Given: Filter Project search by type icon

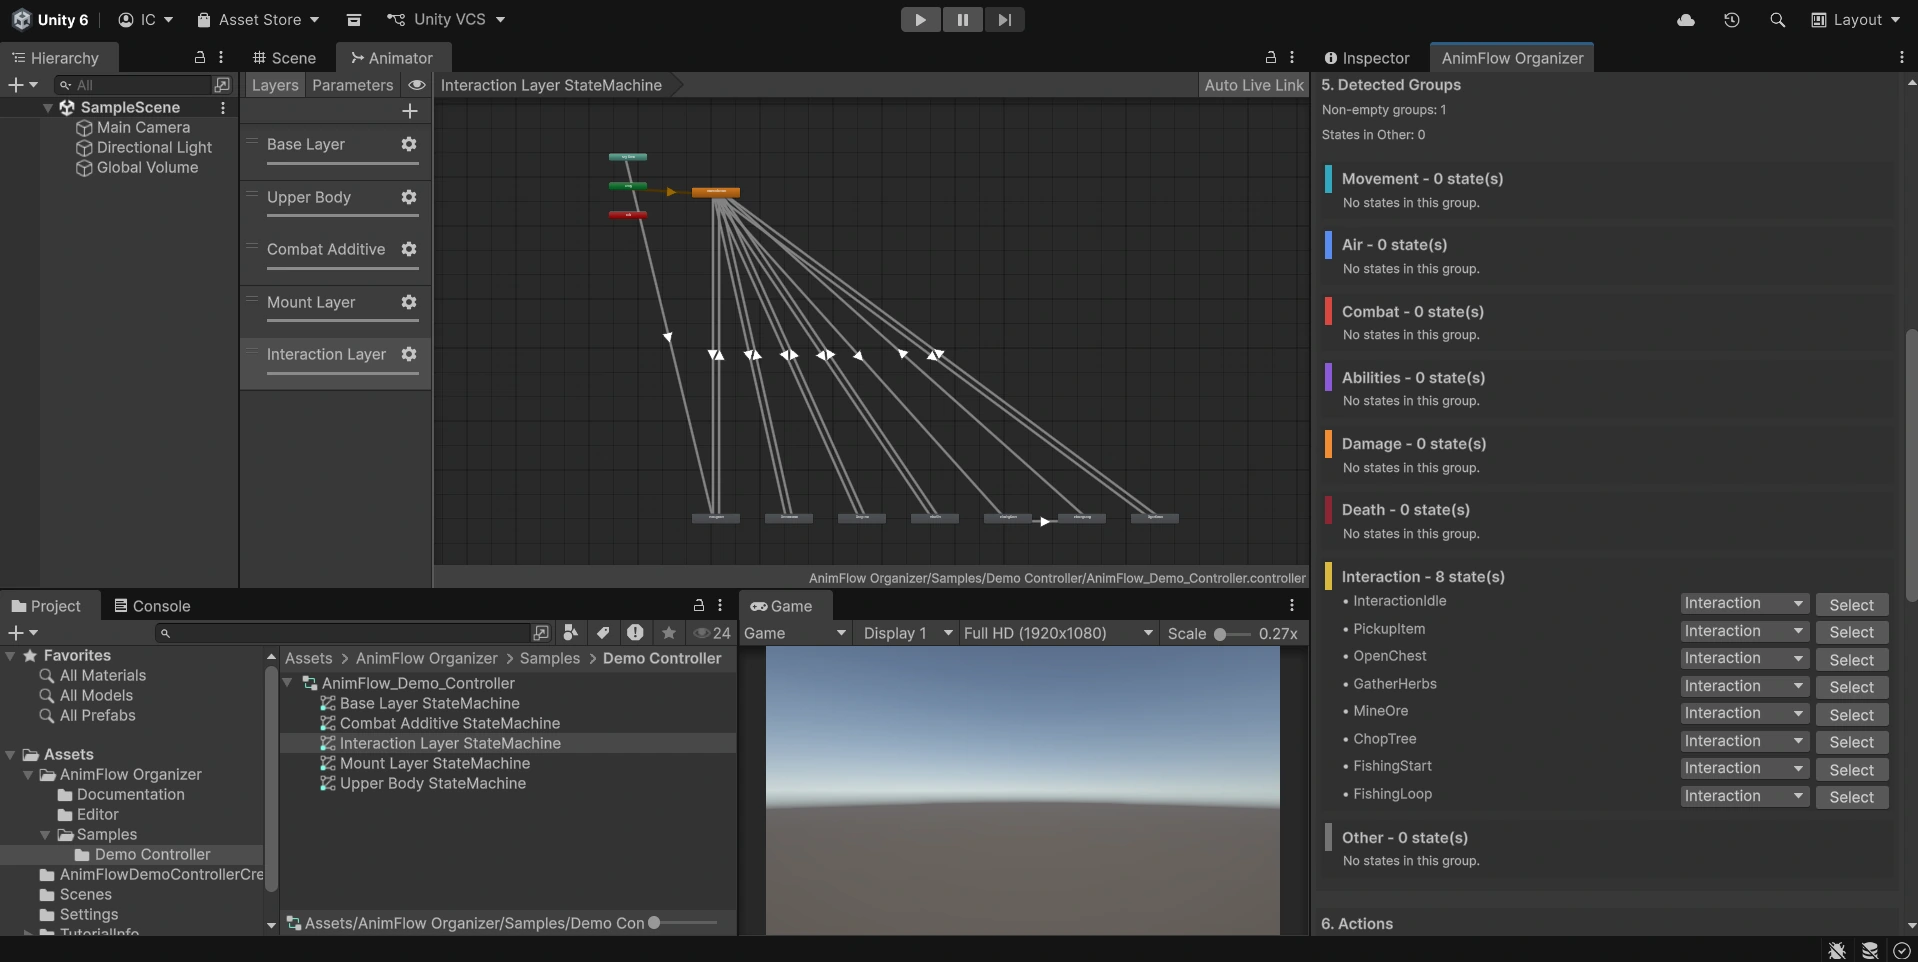Looking at the screenshot, I should point(571,633).
